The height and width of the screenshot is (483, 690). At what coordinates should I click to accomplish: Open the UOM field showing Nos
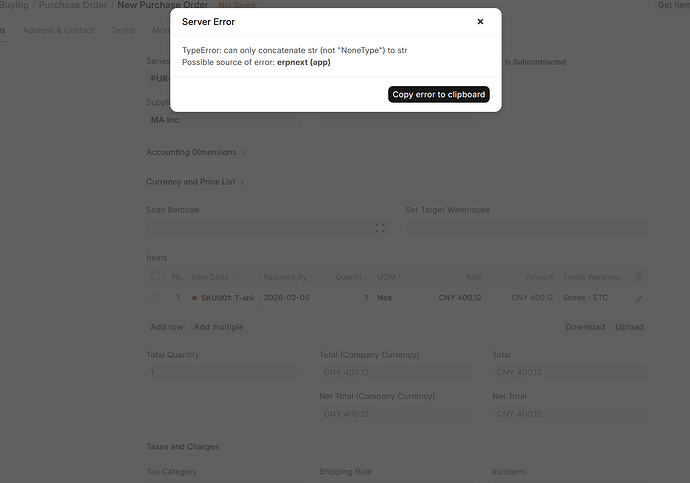[x=384, y=298]
